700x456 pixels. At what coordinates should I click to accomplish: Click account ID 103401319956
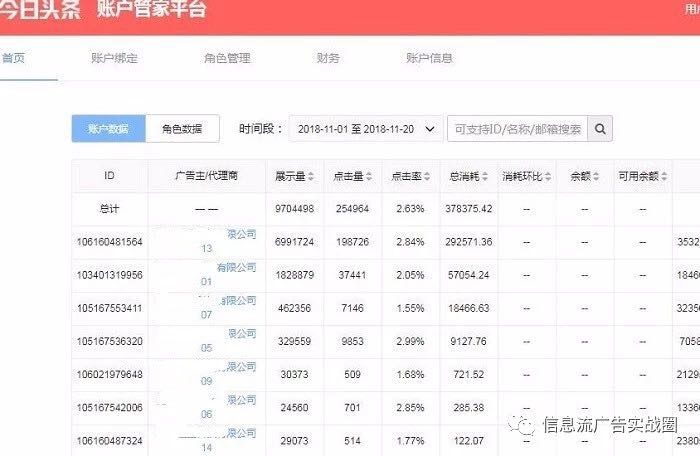click(109, 275)
